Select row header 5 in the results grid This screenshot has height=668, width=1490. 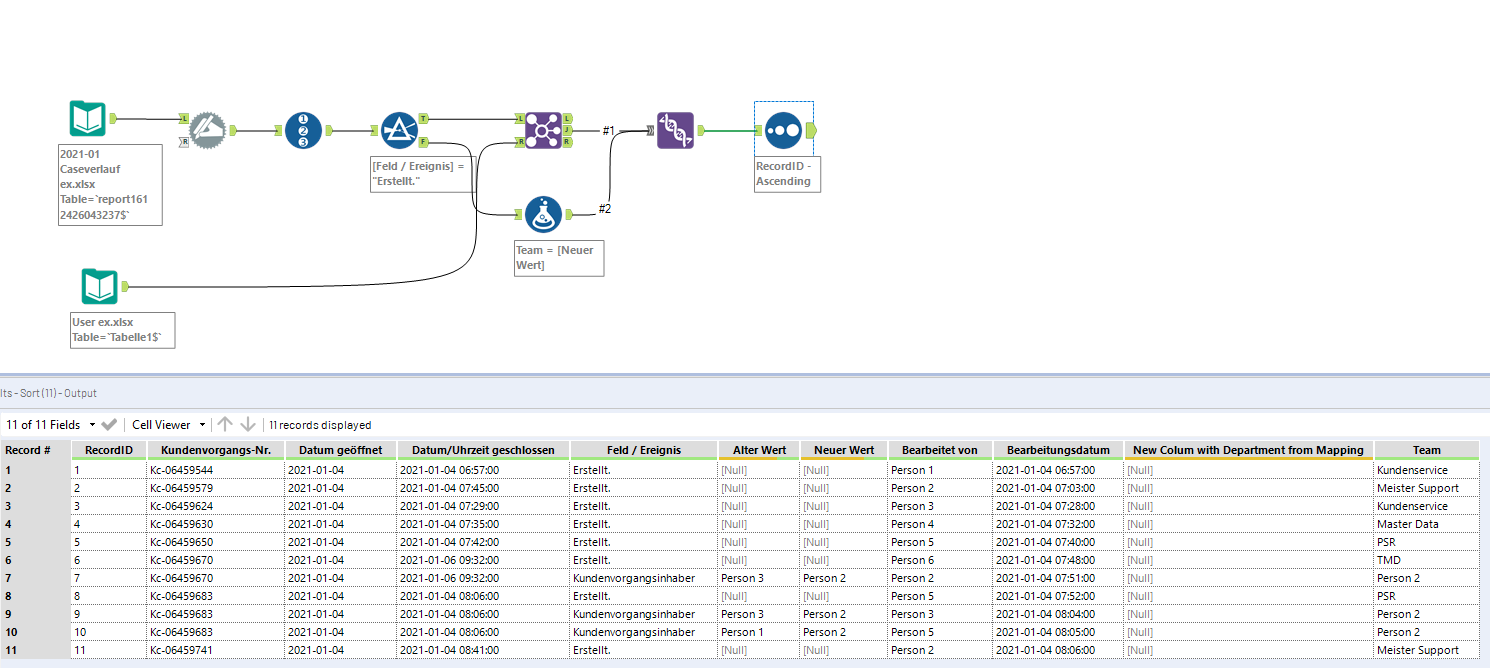[x=30, y=542]
